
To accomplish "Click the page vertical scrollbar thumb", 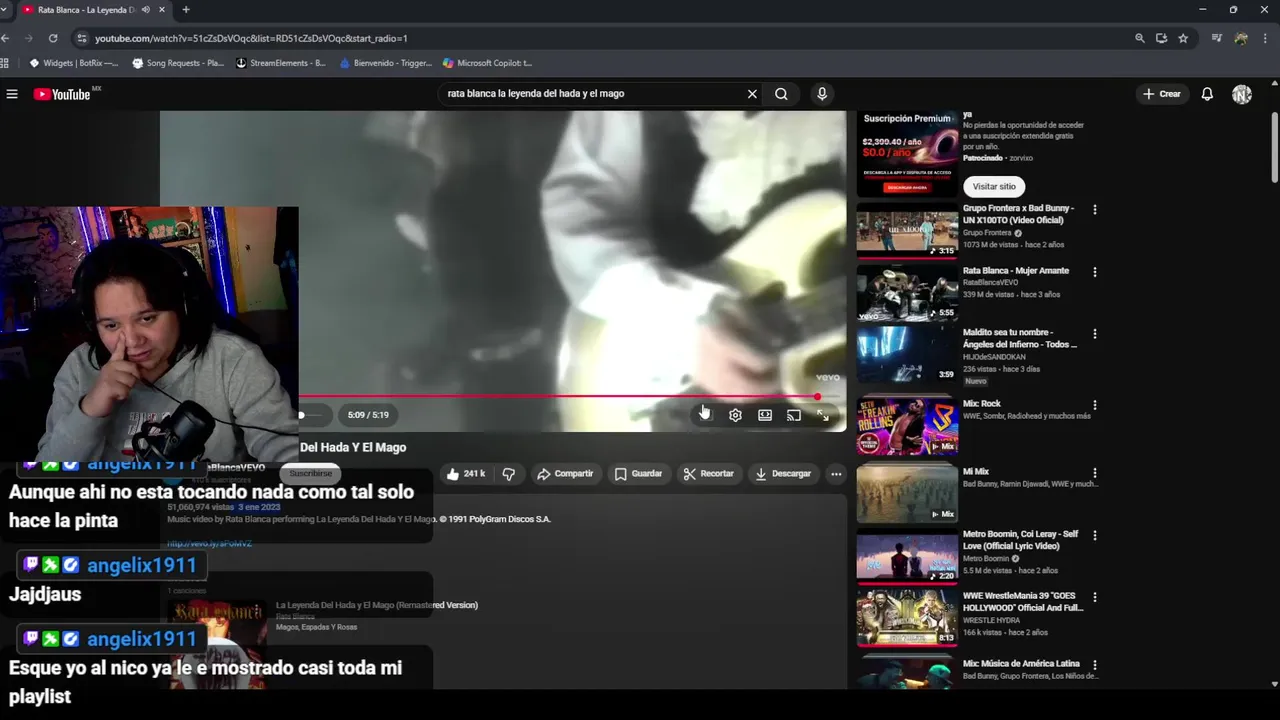I will (x=1274, y=150).
